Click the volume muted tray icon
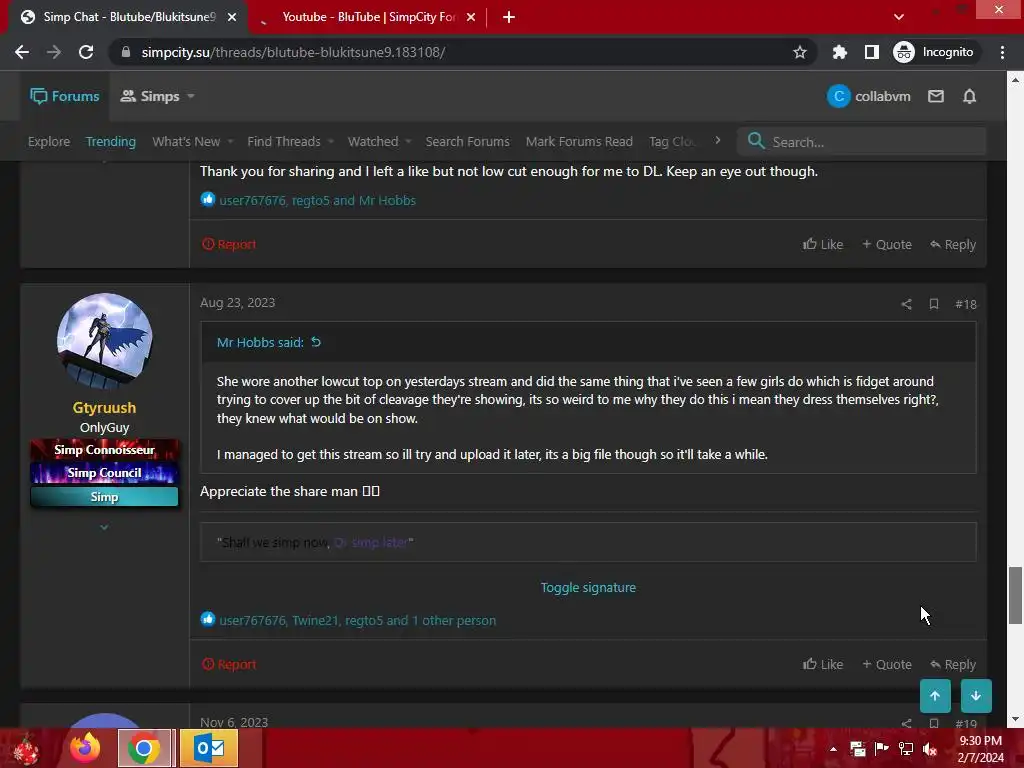The image size is (1024, 768). pyautogui.click(x=930, y=749)
